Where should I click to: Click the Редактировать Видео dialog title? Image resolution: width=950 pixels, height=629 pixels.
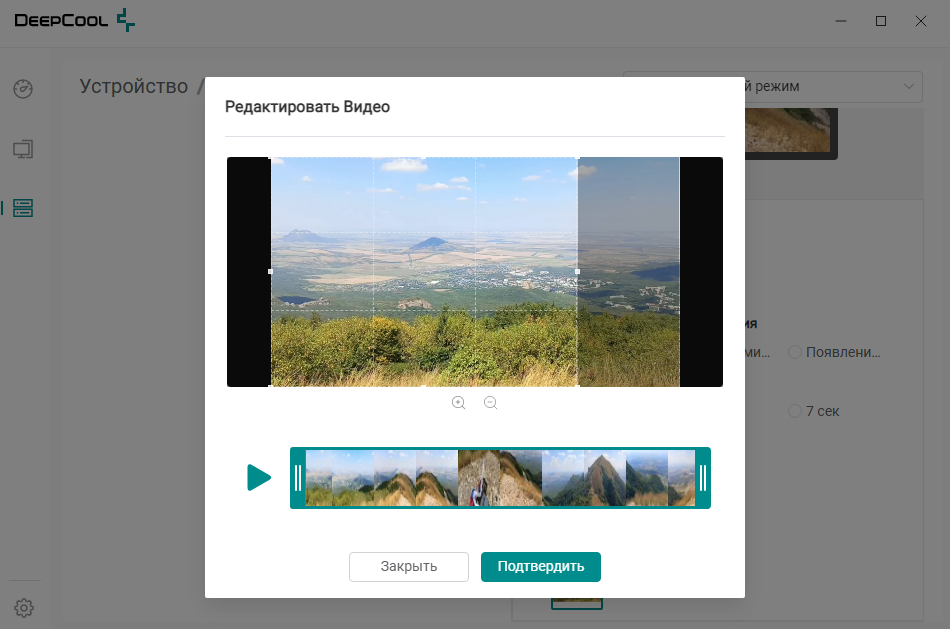[x=307, y=107]
